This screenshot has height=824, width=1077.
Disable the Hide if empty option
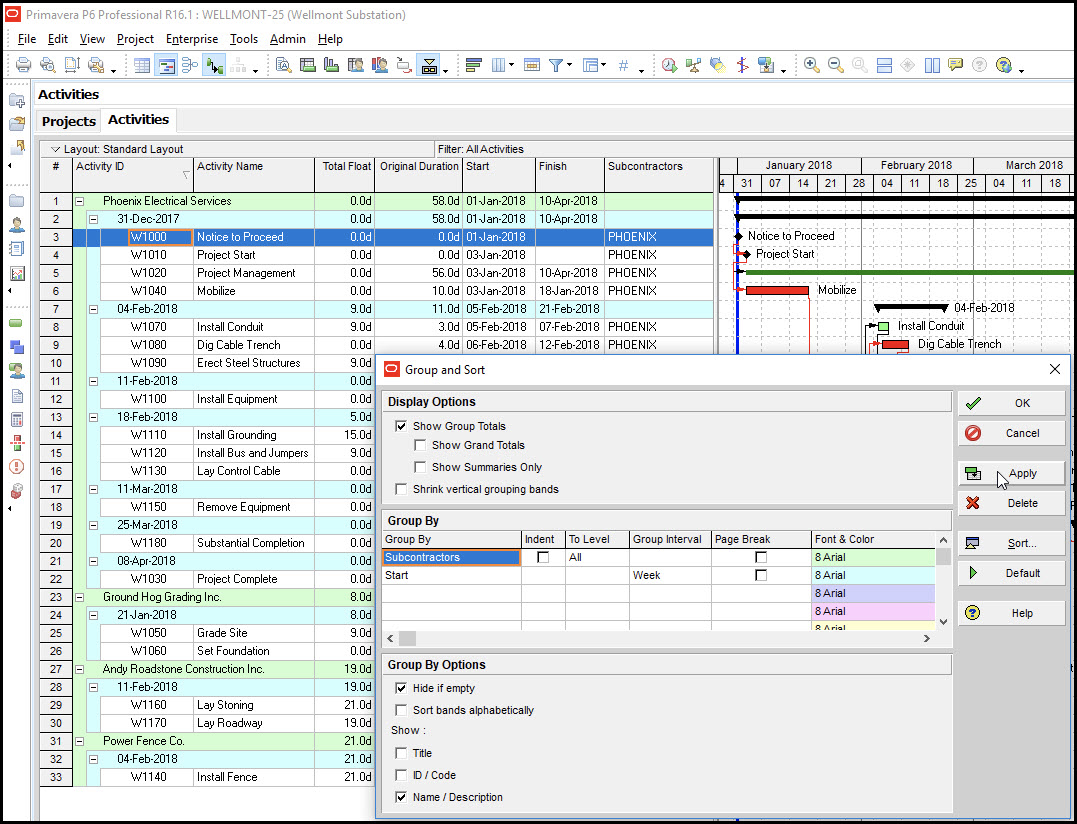click(x=401, y=688)
